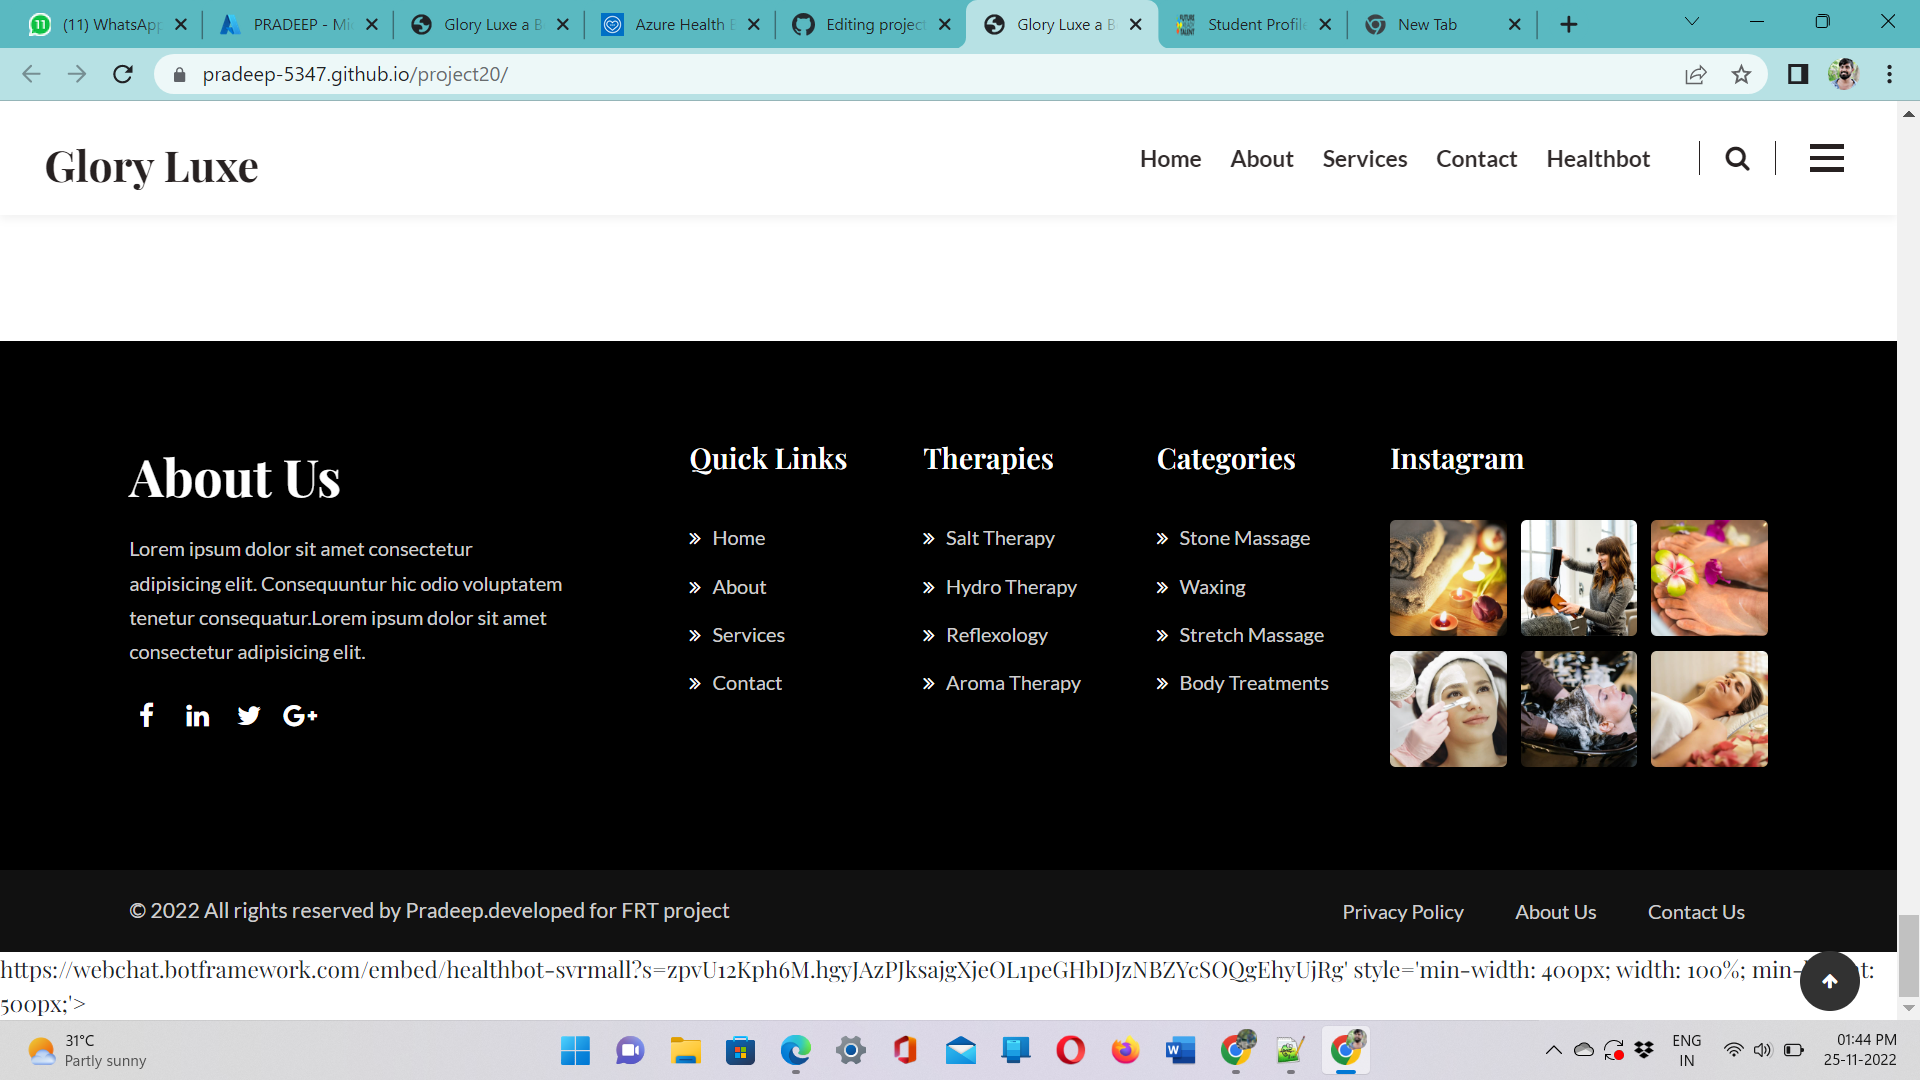Switch to the Azure Health Bot tab

pos(680,24)
